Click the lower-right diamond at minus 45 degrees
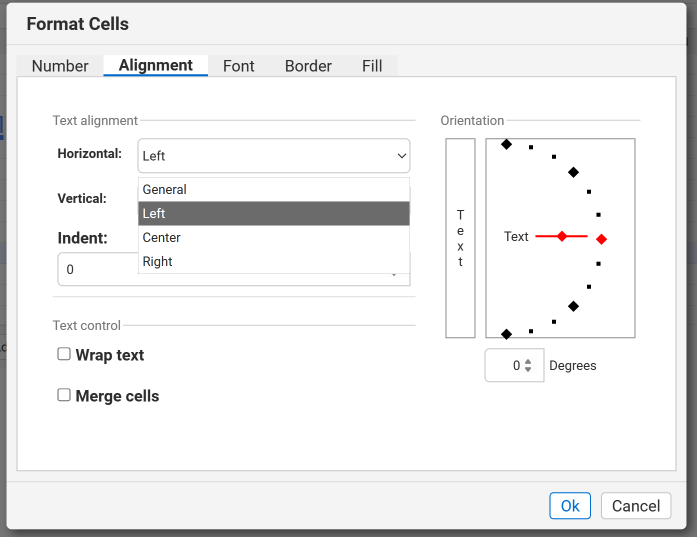 point(573,306)
